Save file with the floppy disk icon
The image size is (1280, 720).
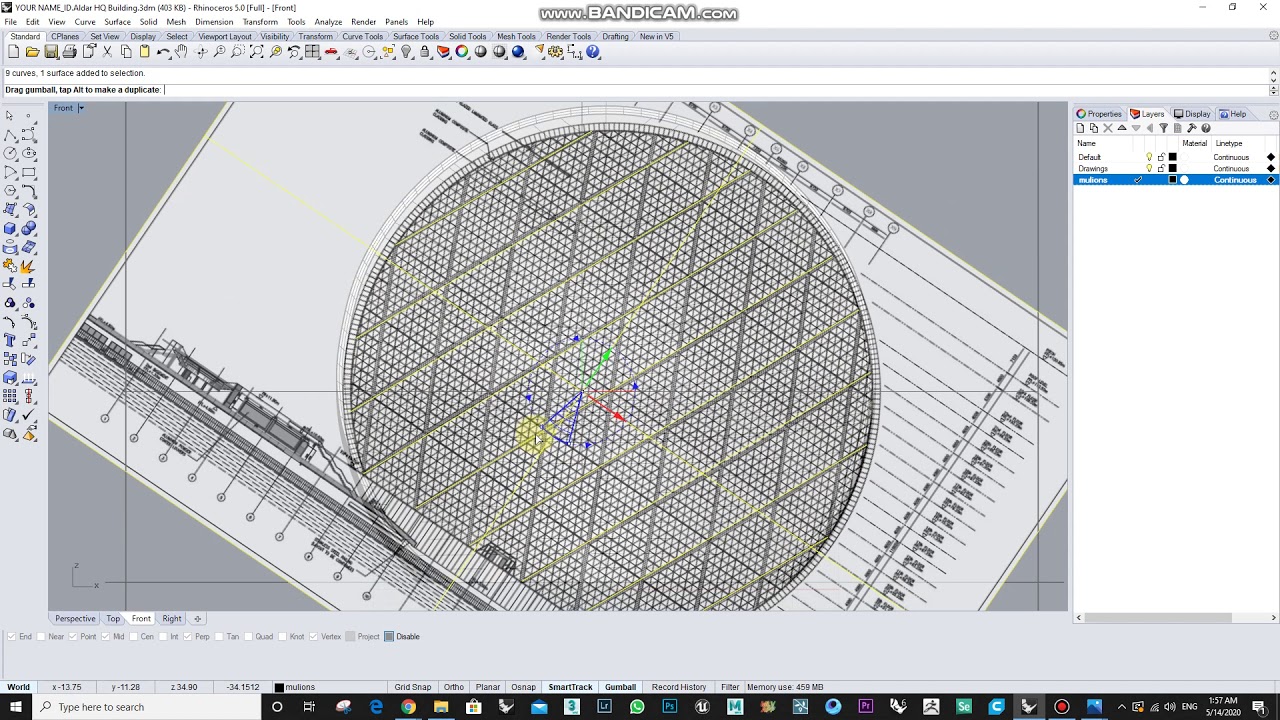coord(50,52)
